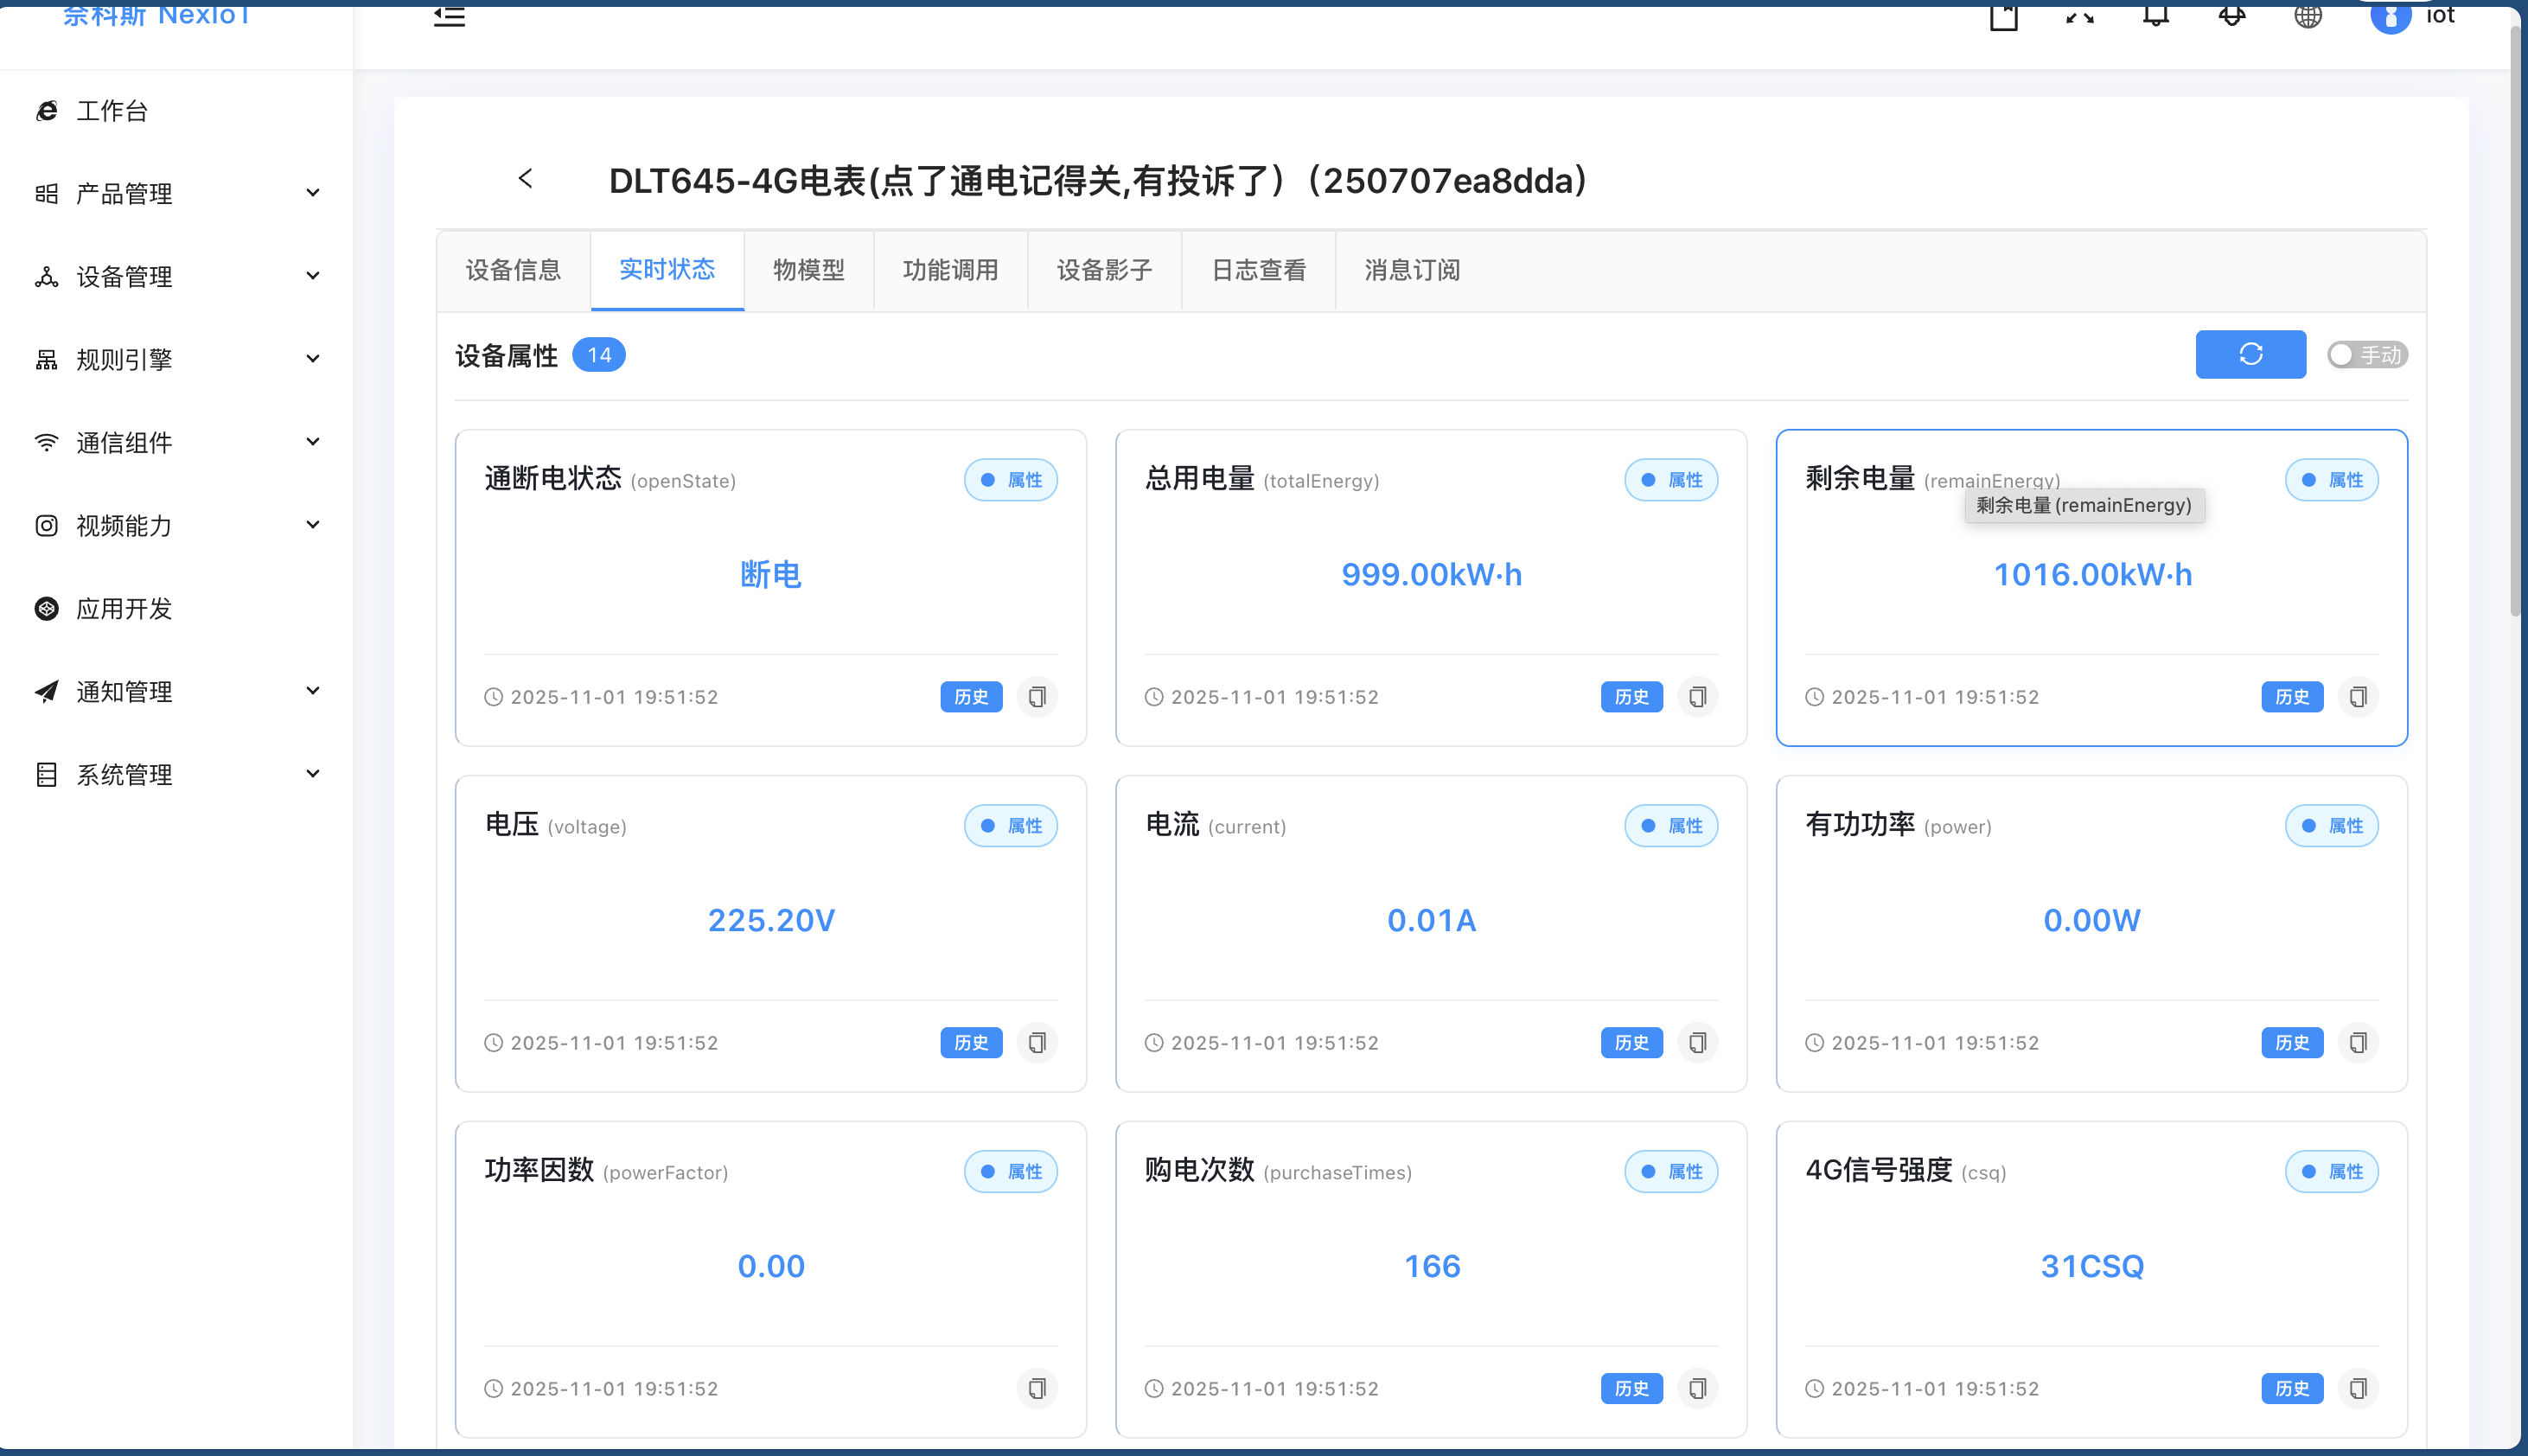Click the 应用开发 sidebar icon
Viewport: 2528px width, 1456px height.
click(46, 608)
